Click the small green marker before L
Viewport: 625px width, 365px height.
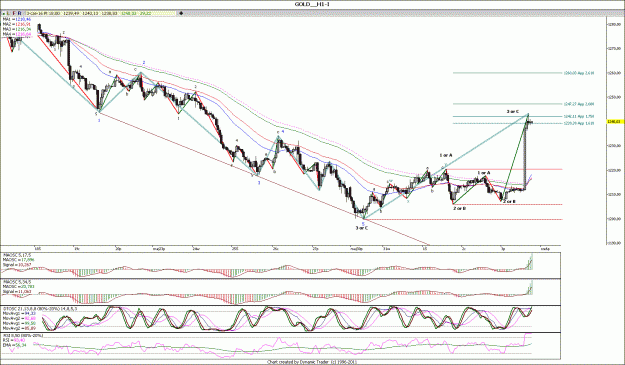(x=3, y=13)
